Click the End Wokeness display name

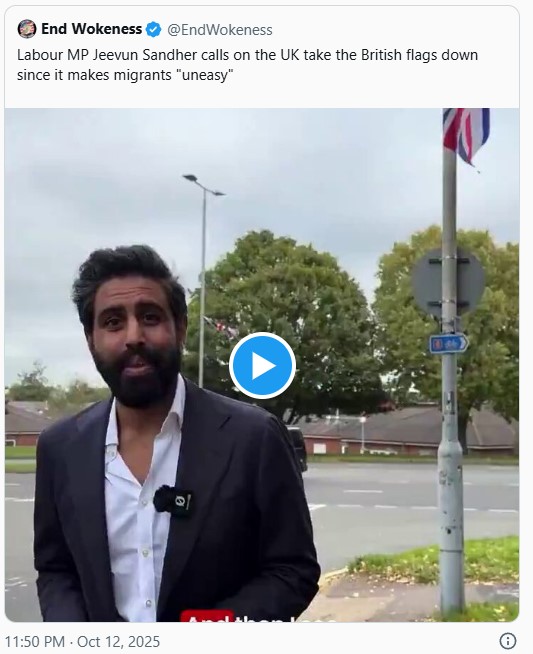(x=91, y=29)
